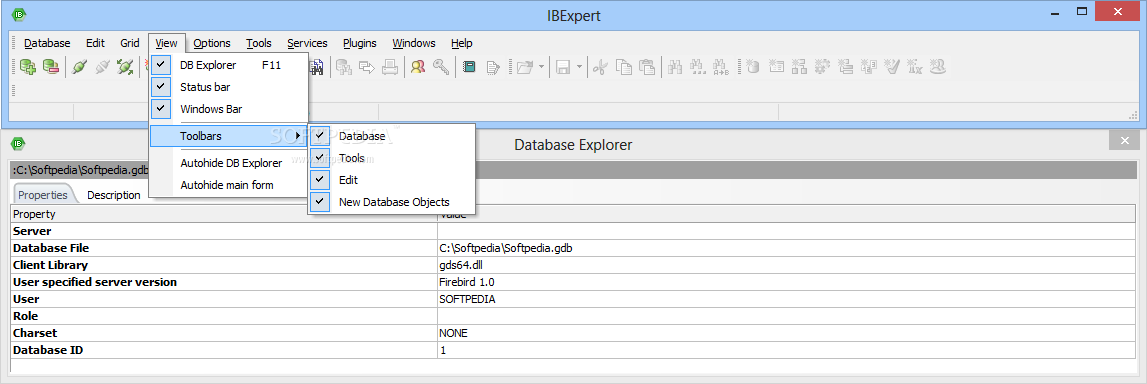
Task: Open the dropdown arrow beside the open folder icon
Action: coord(541,67)
